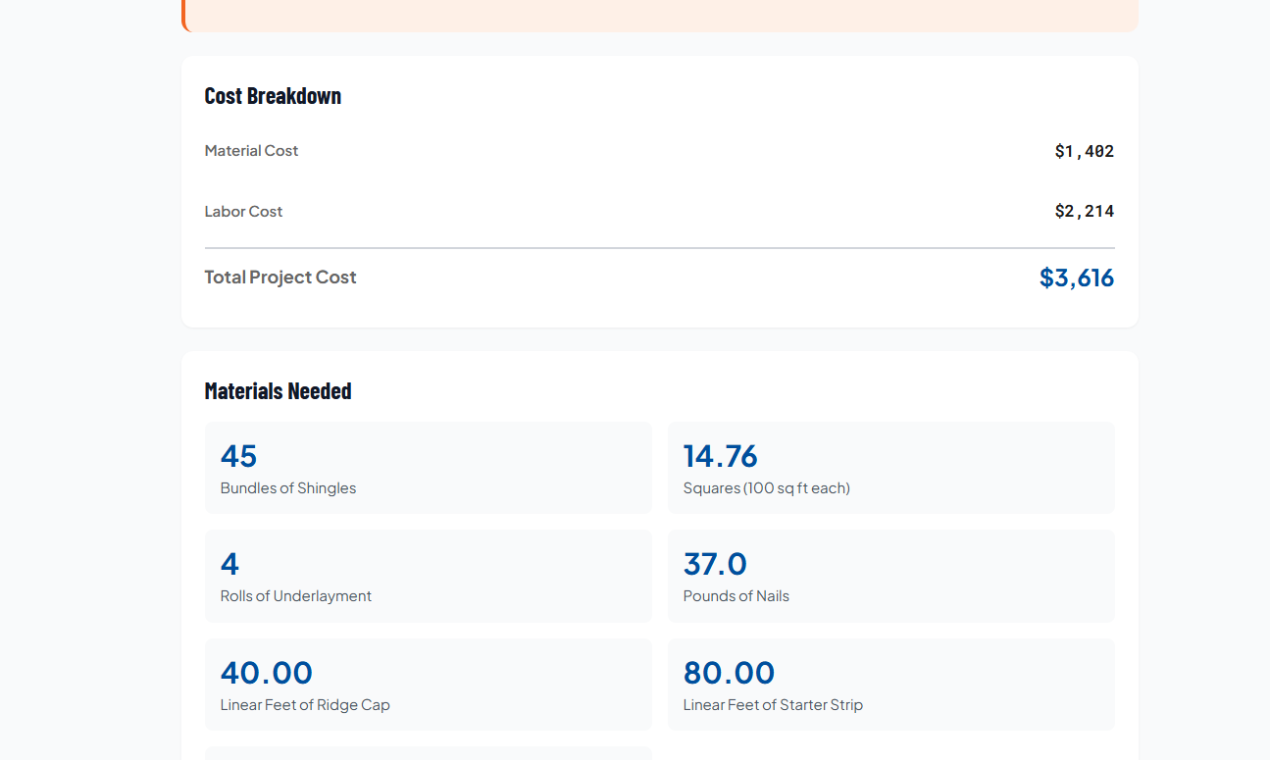1270x760 pixels.
Task: Select the Squares (100 sq ft each) label
Action: (x=766, y=489)
